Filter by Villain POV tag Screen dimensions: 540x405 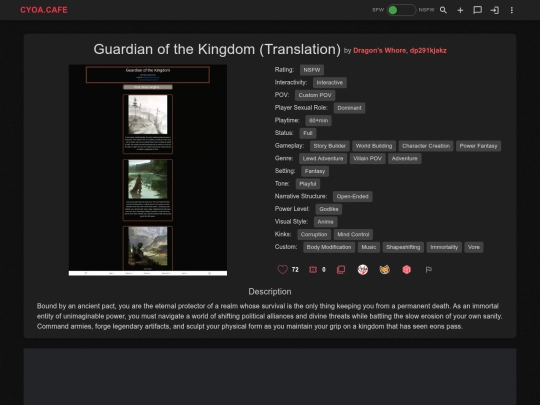367,159
